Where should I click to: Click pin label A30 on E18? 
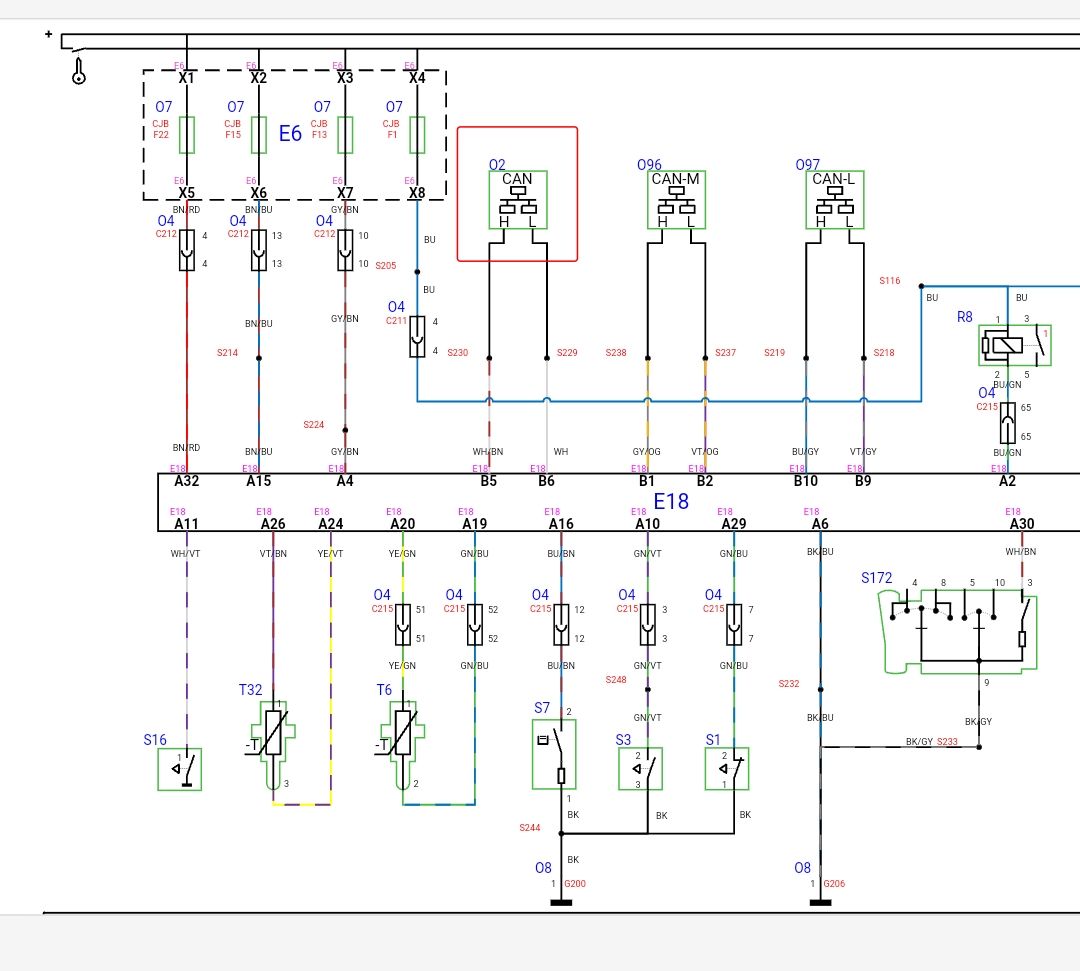click(1022, 524)
